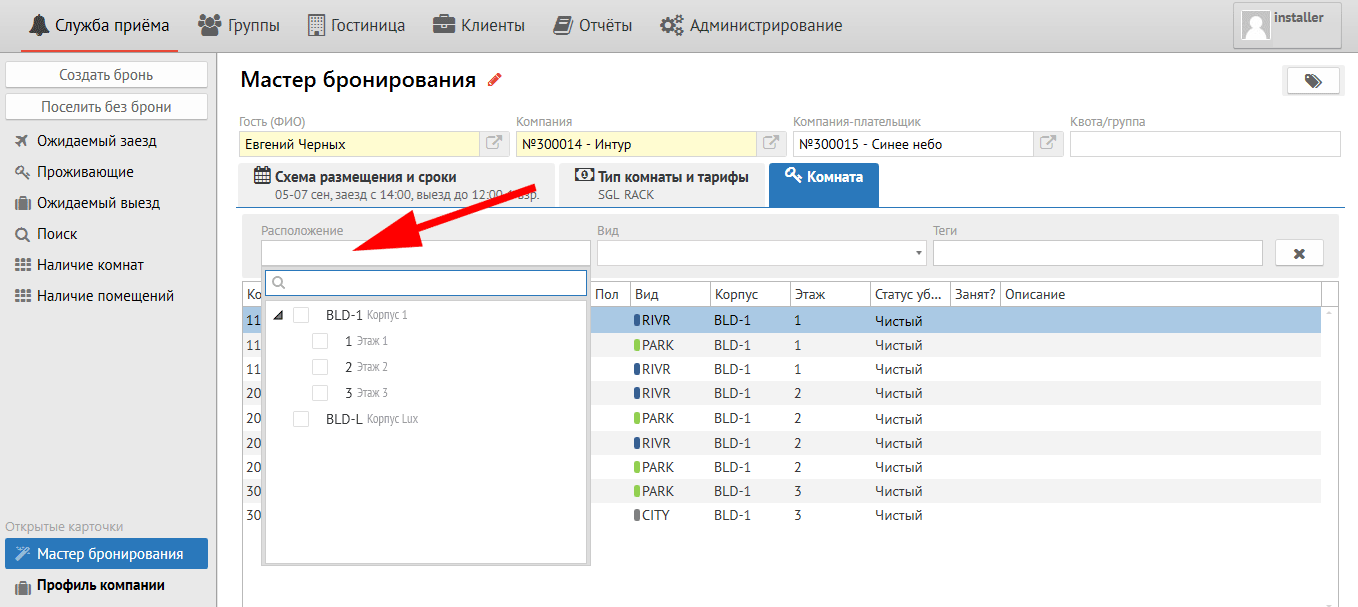Screen dimensions: 1358x607
Task: Click the Создать бронь button
Action: click(x=106, y=75)
